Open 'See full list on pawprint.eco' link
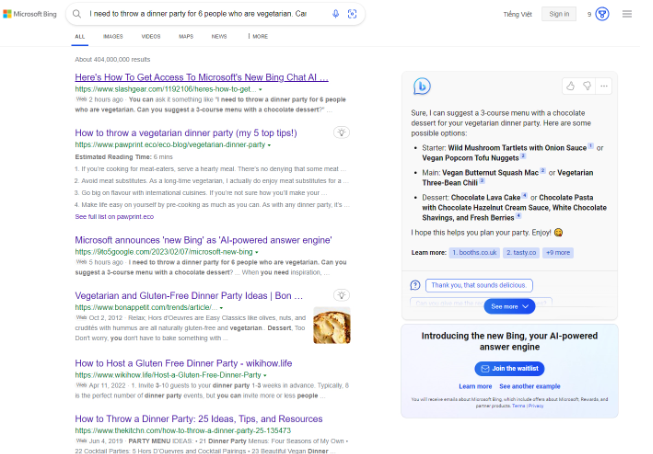Image resolution: width=653 pixels, height=454 pixels. point(114,216)
